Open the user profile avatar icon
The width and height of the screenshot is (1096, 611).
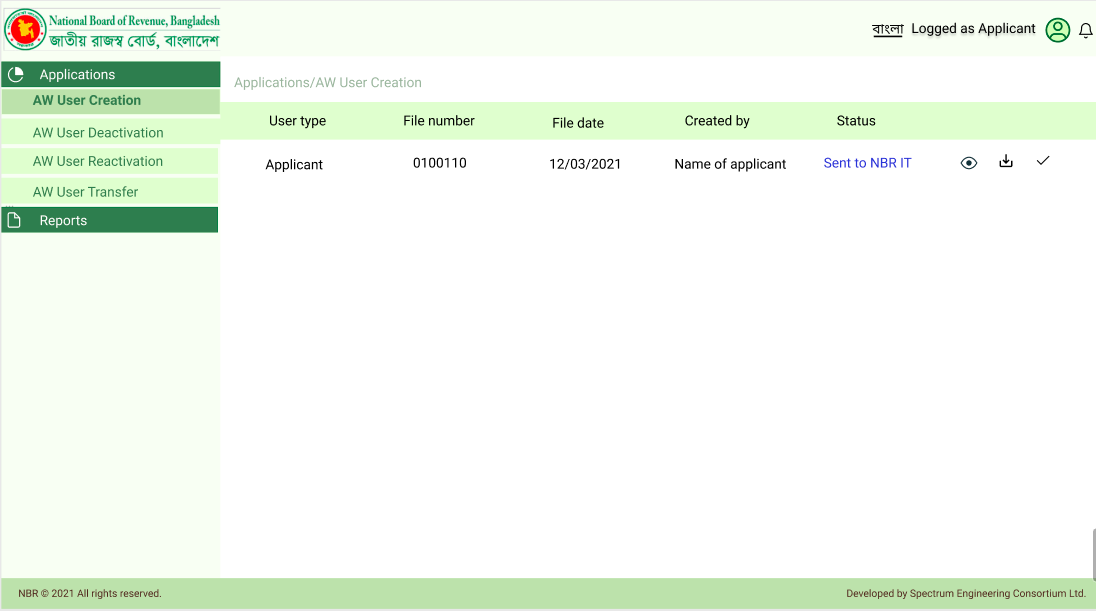[1057, 30]
